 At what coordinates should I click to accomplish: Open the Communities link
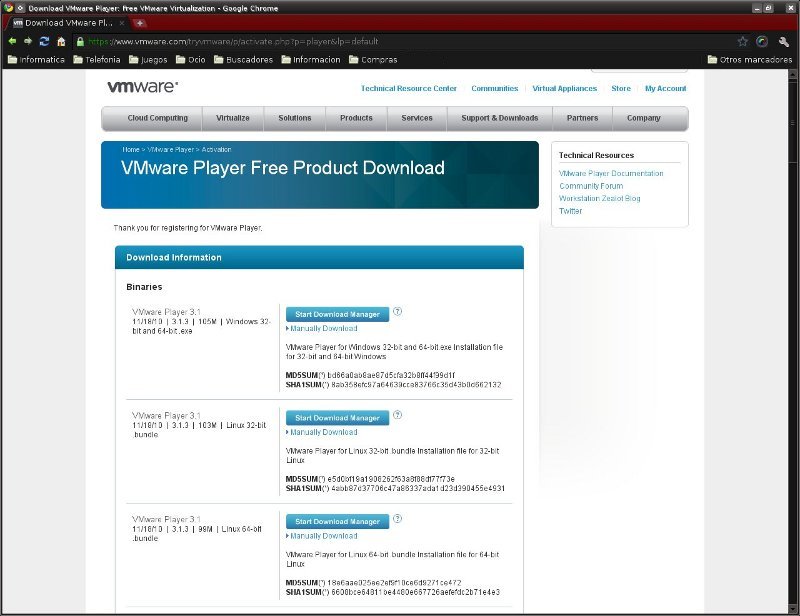(494, 88)
